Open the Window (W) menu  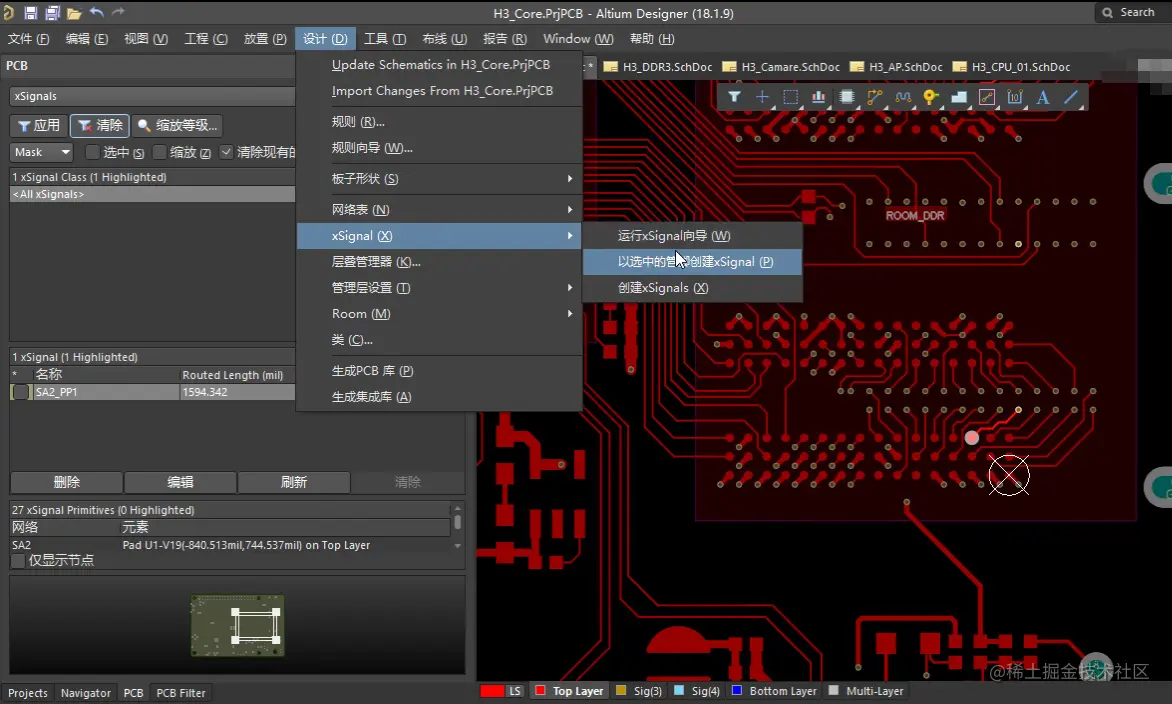578,39
